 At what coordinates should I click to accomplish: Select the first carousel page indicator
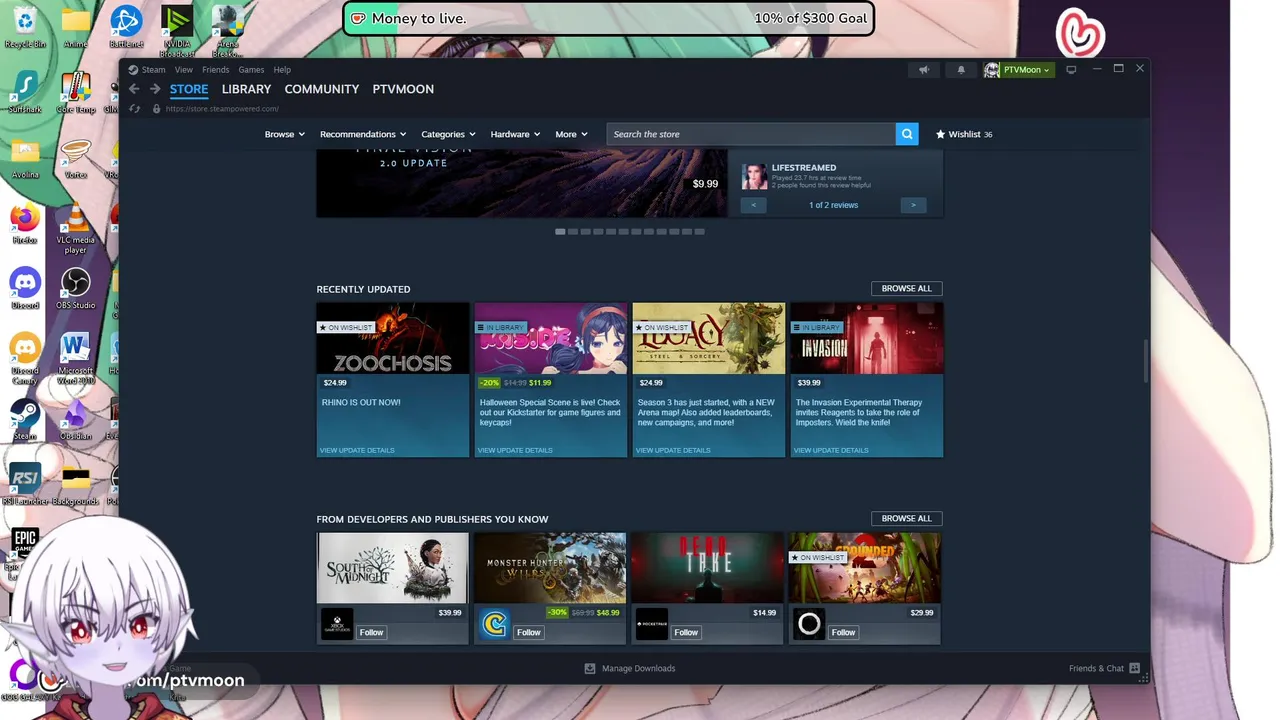[x=560, y=231]
